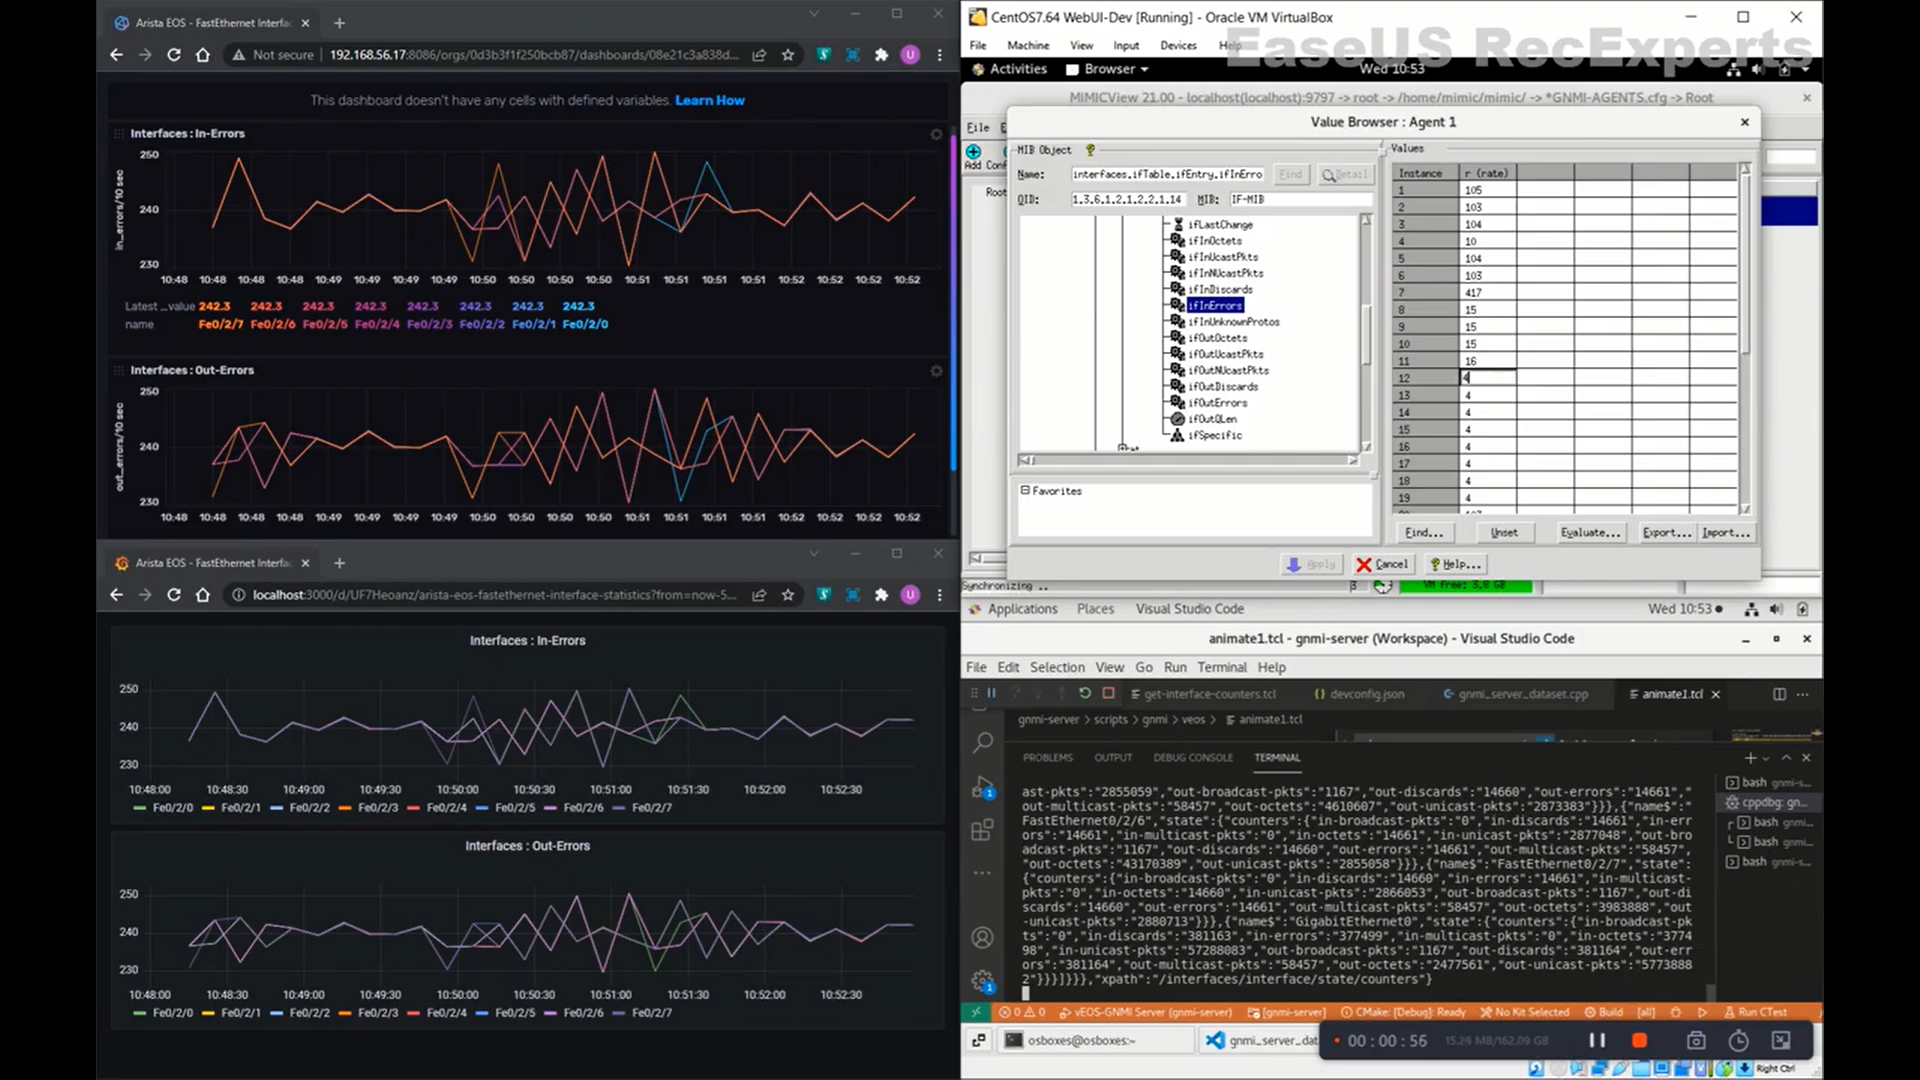Image resolution: width=1920 pixels, height=1080 pixels.
Task: Reload the 192.168.56.17 dashboard browser page
Action: (174, 55)
